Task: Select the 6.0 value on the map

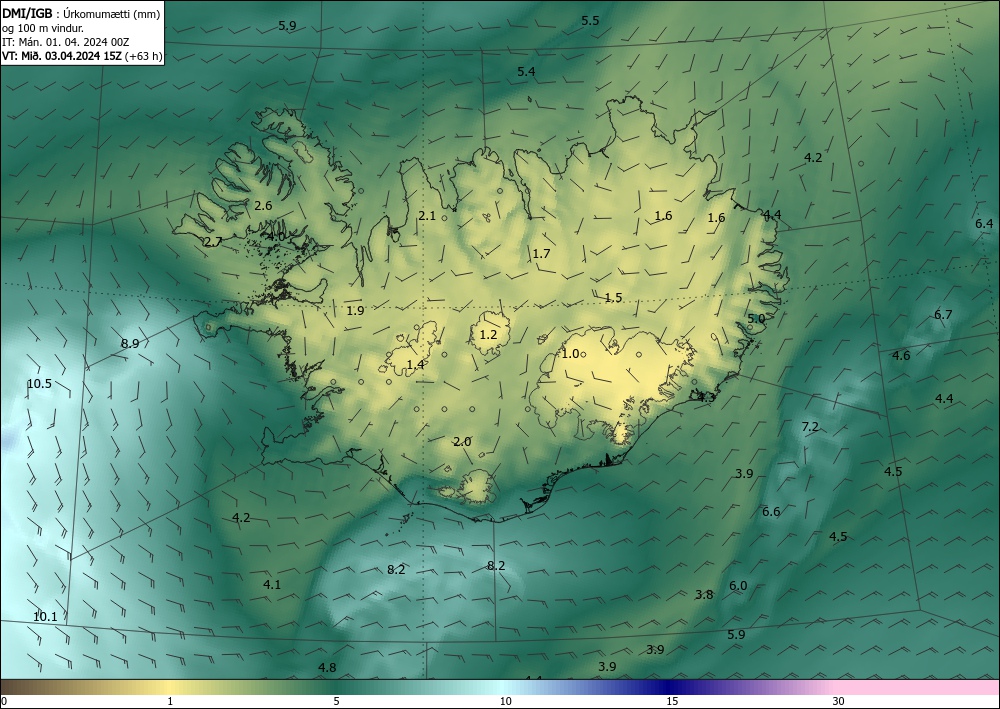Action: point(738,585)
